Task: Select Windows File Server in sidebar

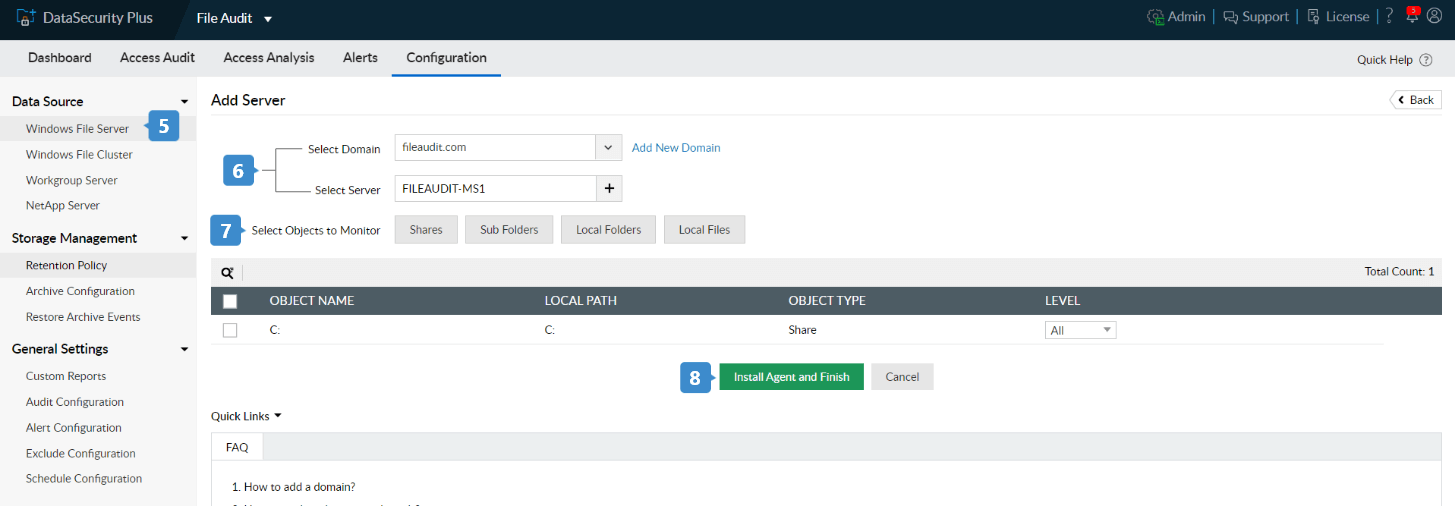Action: tap(77, 129)
